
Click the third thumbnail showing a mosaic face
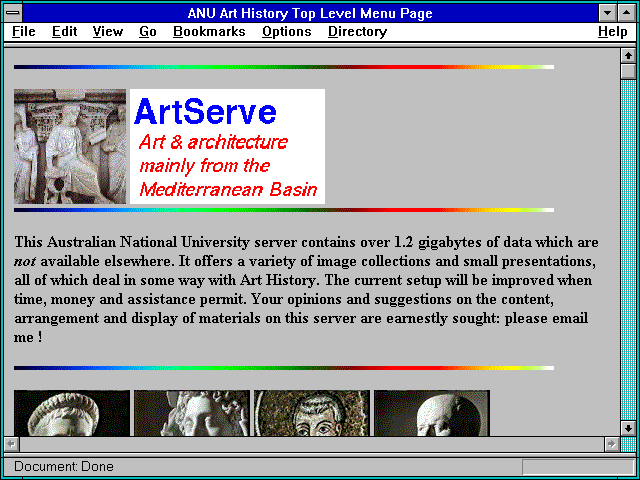[312, 413]
